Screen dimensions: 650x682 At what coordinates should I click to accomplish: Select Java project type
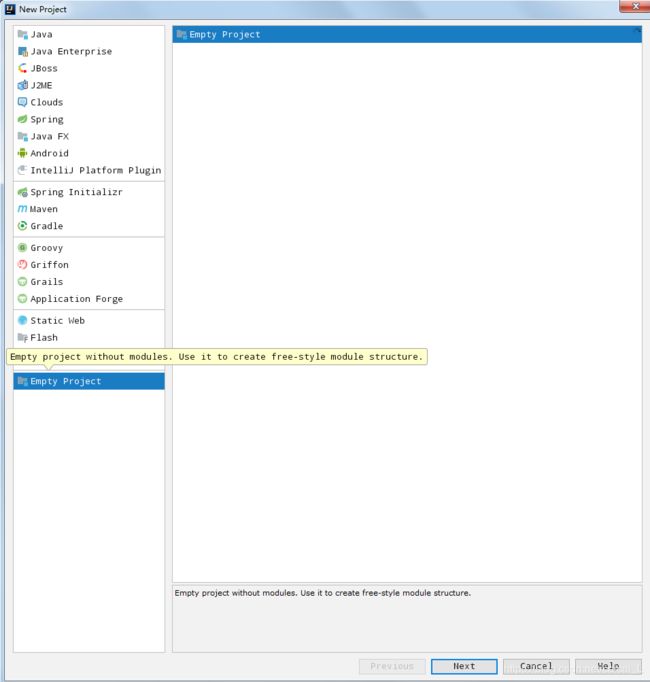click(x=89, y=34)
